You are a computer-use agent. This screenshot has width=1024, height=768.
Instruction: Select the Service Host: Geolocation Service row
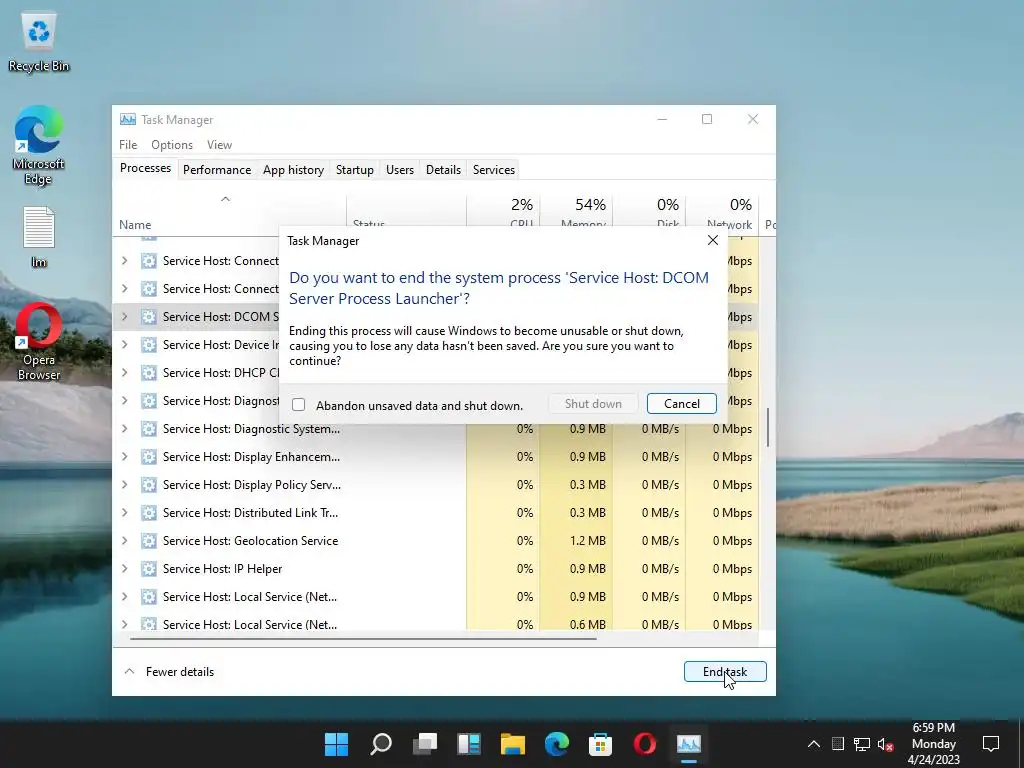click(436, 541)
